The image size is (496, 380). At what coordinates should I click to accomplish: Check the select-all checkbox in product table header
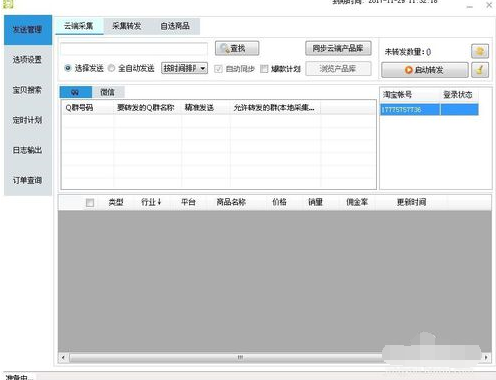(90, 203)
